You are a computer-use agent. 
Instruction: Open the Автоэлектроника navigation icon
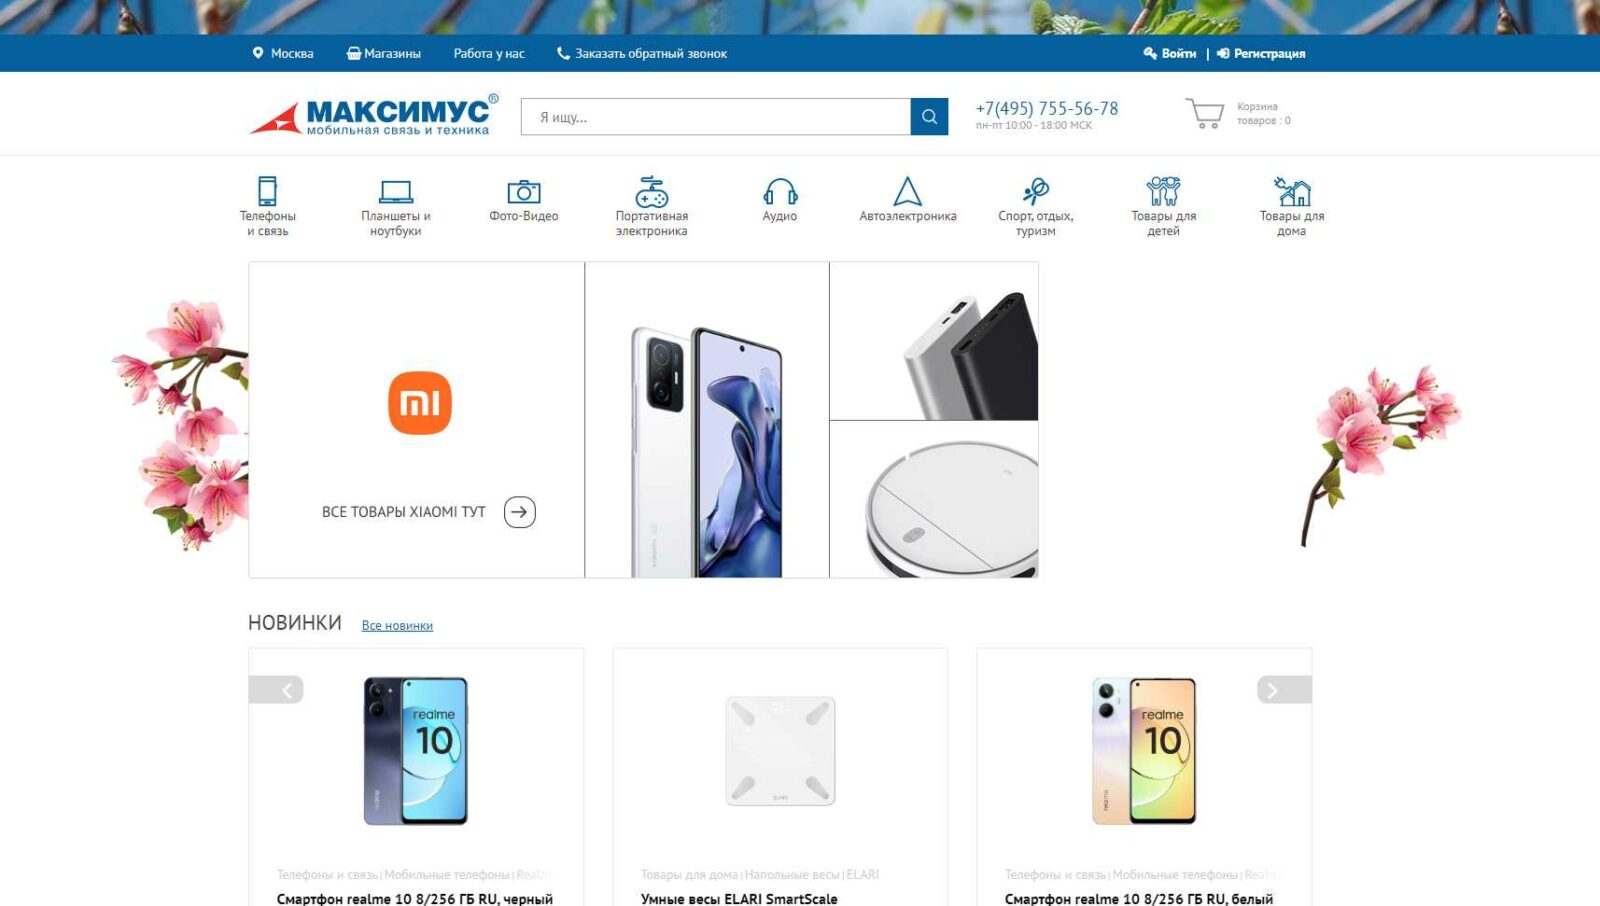907,191
